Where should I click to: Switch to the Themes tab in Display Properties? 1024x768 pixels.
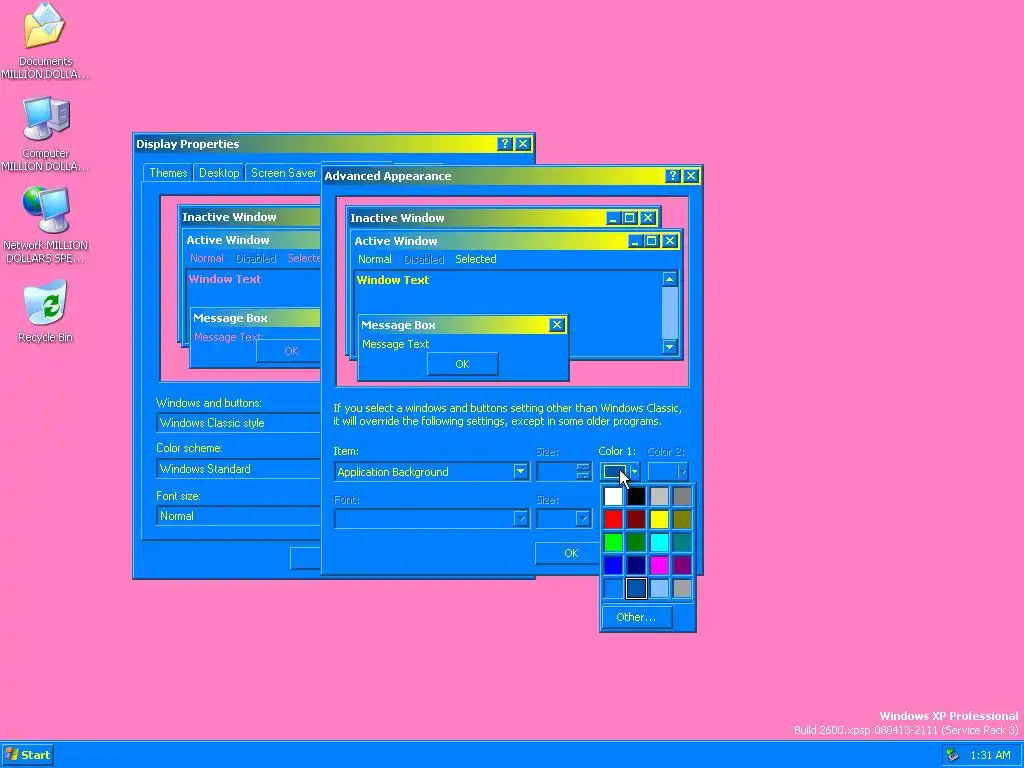[168, 173]
